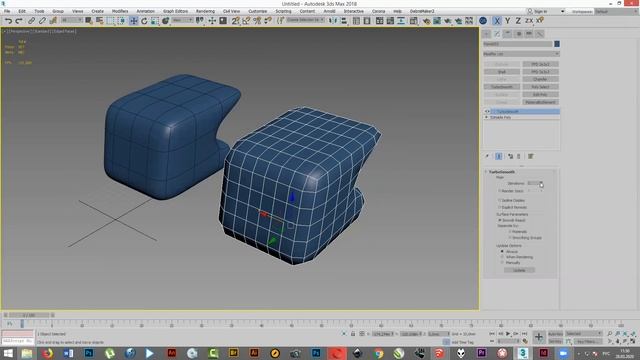Viewport: 640px width, 360px height.
Task: Activate the Select and Rotate tool
Action: [x=144, y=21]
